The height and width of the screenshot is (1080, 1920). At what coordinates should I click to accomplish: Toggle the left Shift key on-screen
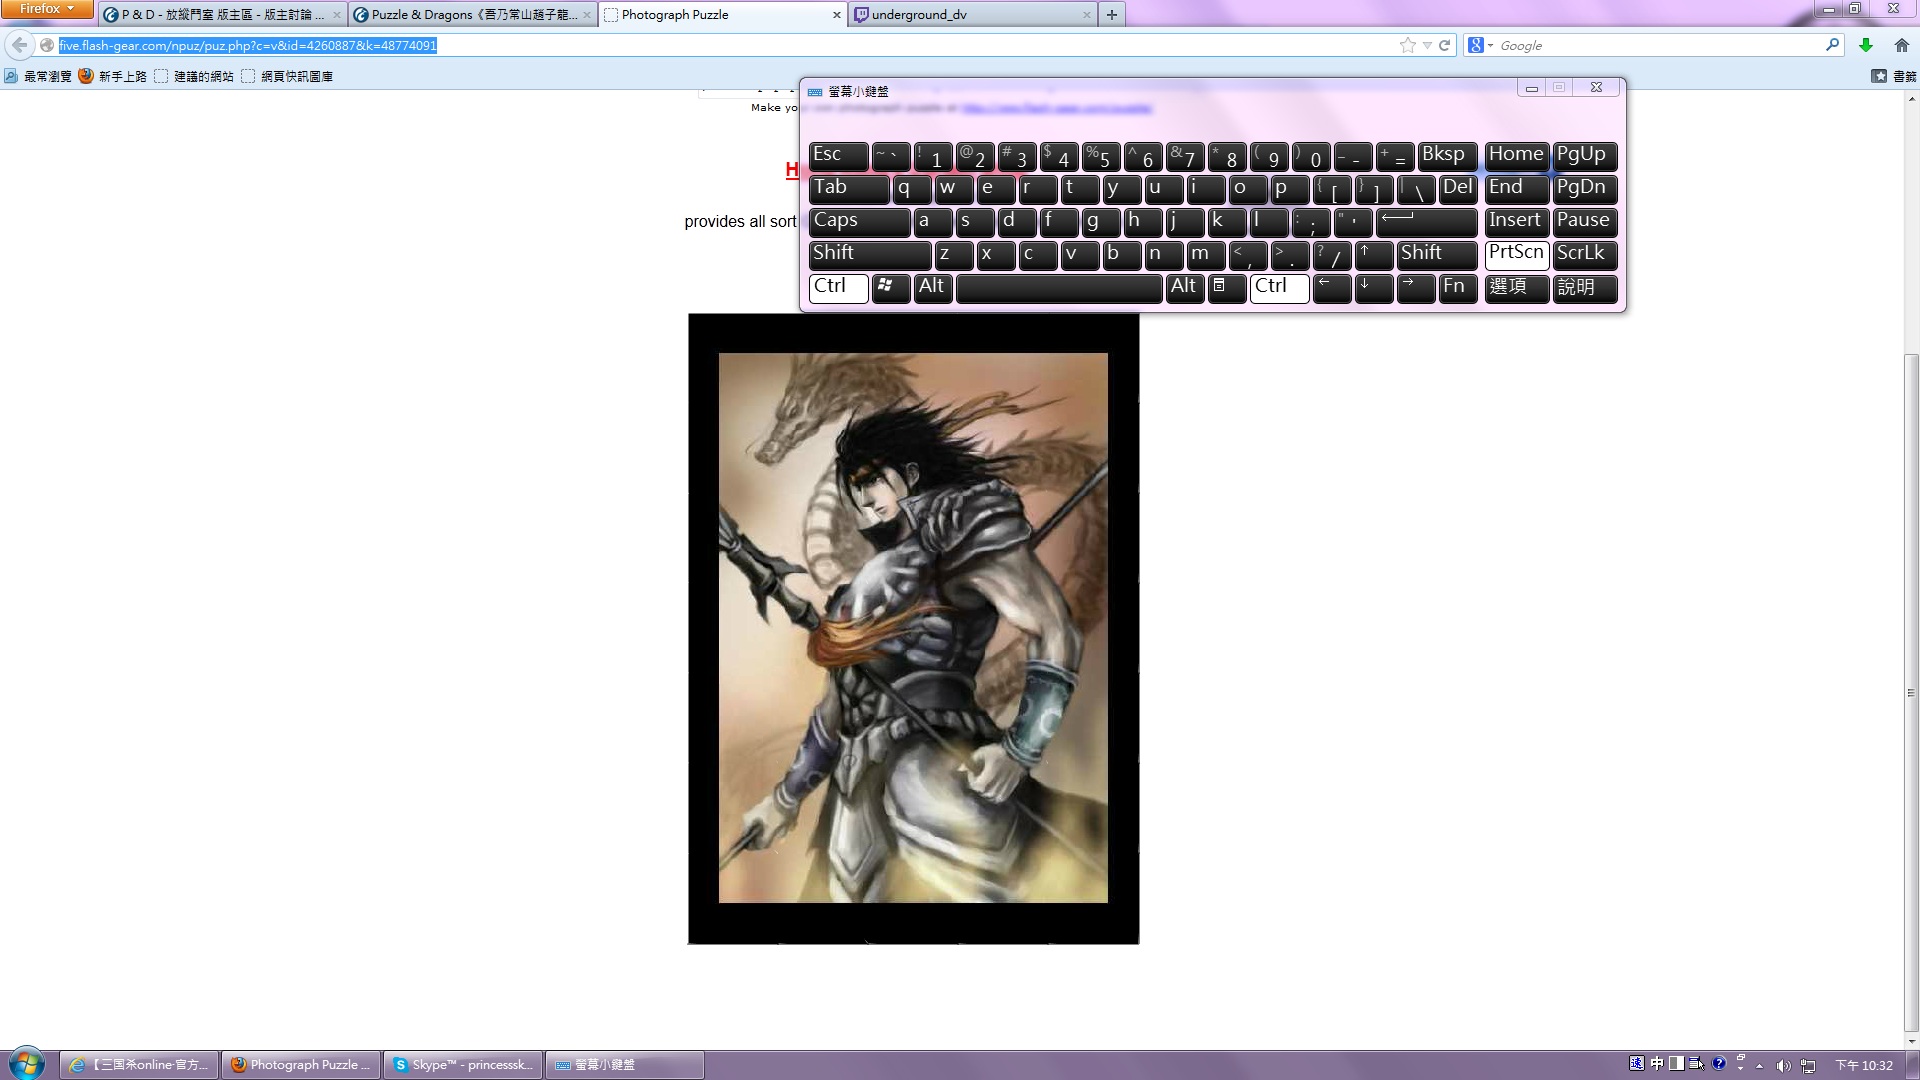869,254
